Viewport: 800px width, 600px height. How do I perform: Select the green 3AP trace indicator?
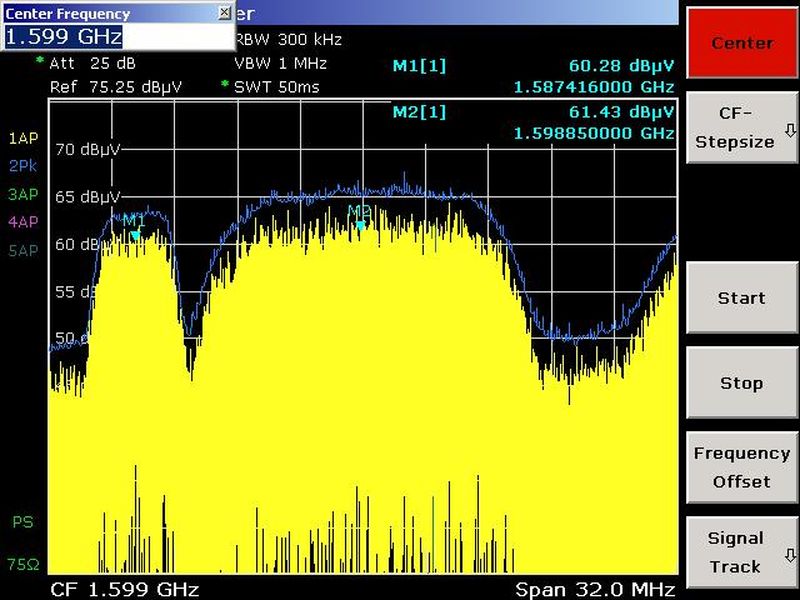tap(23, 194)
